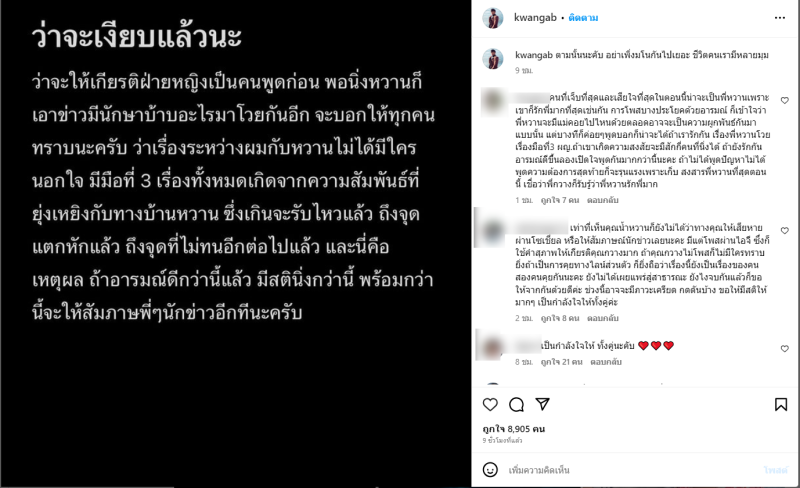800x488 pixels.
Task: Follow kwangab via blue ติดตาม link
Action: [583, 18]
